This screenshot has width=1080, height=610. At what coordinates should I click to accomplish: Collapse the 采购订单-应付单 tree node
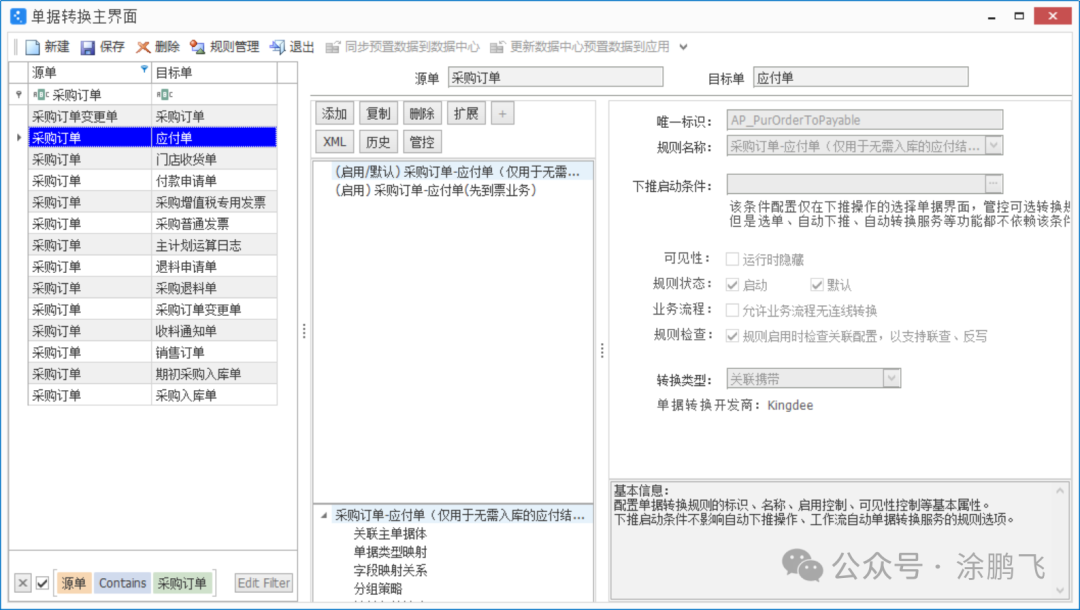coord(324,515)
